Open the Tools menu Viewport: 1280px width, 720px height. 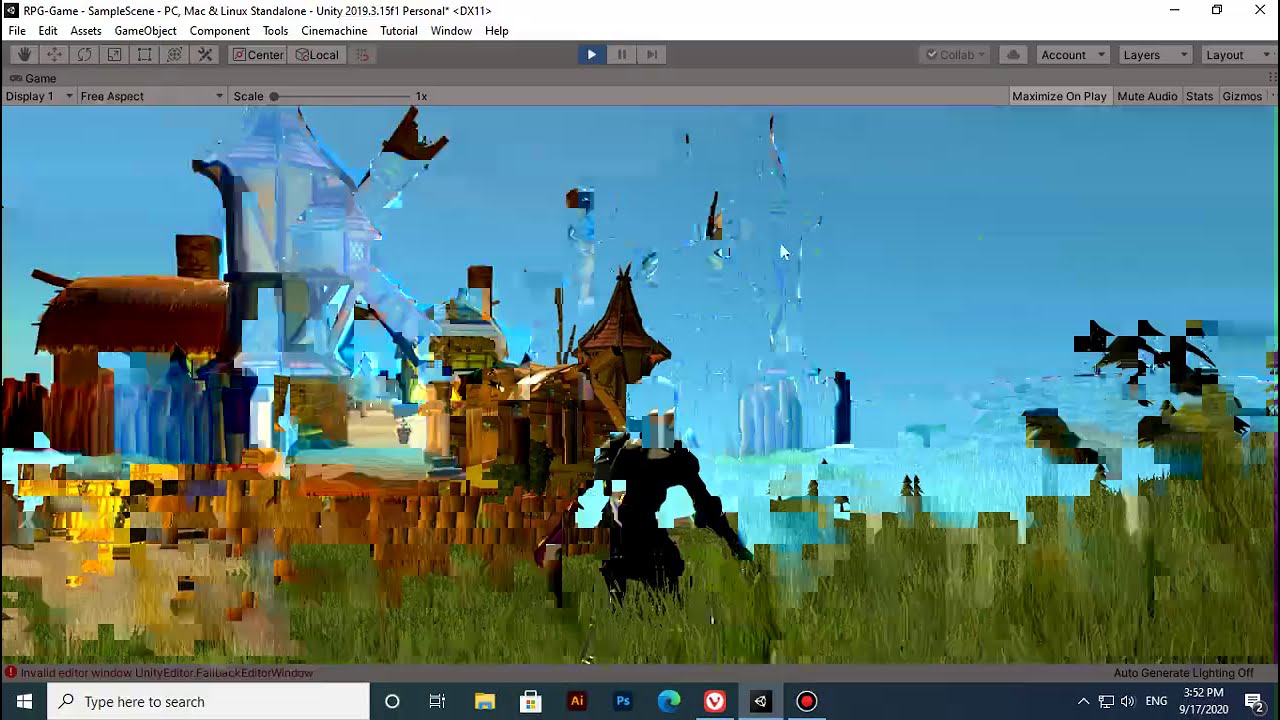(x=275, y=31)
